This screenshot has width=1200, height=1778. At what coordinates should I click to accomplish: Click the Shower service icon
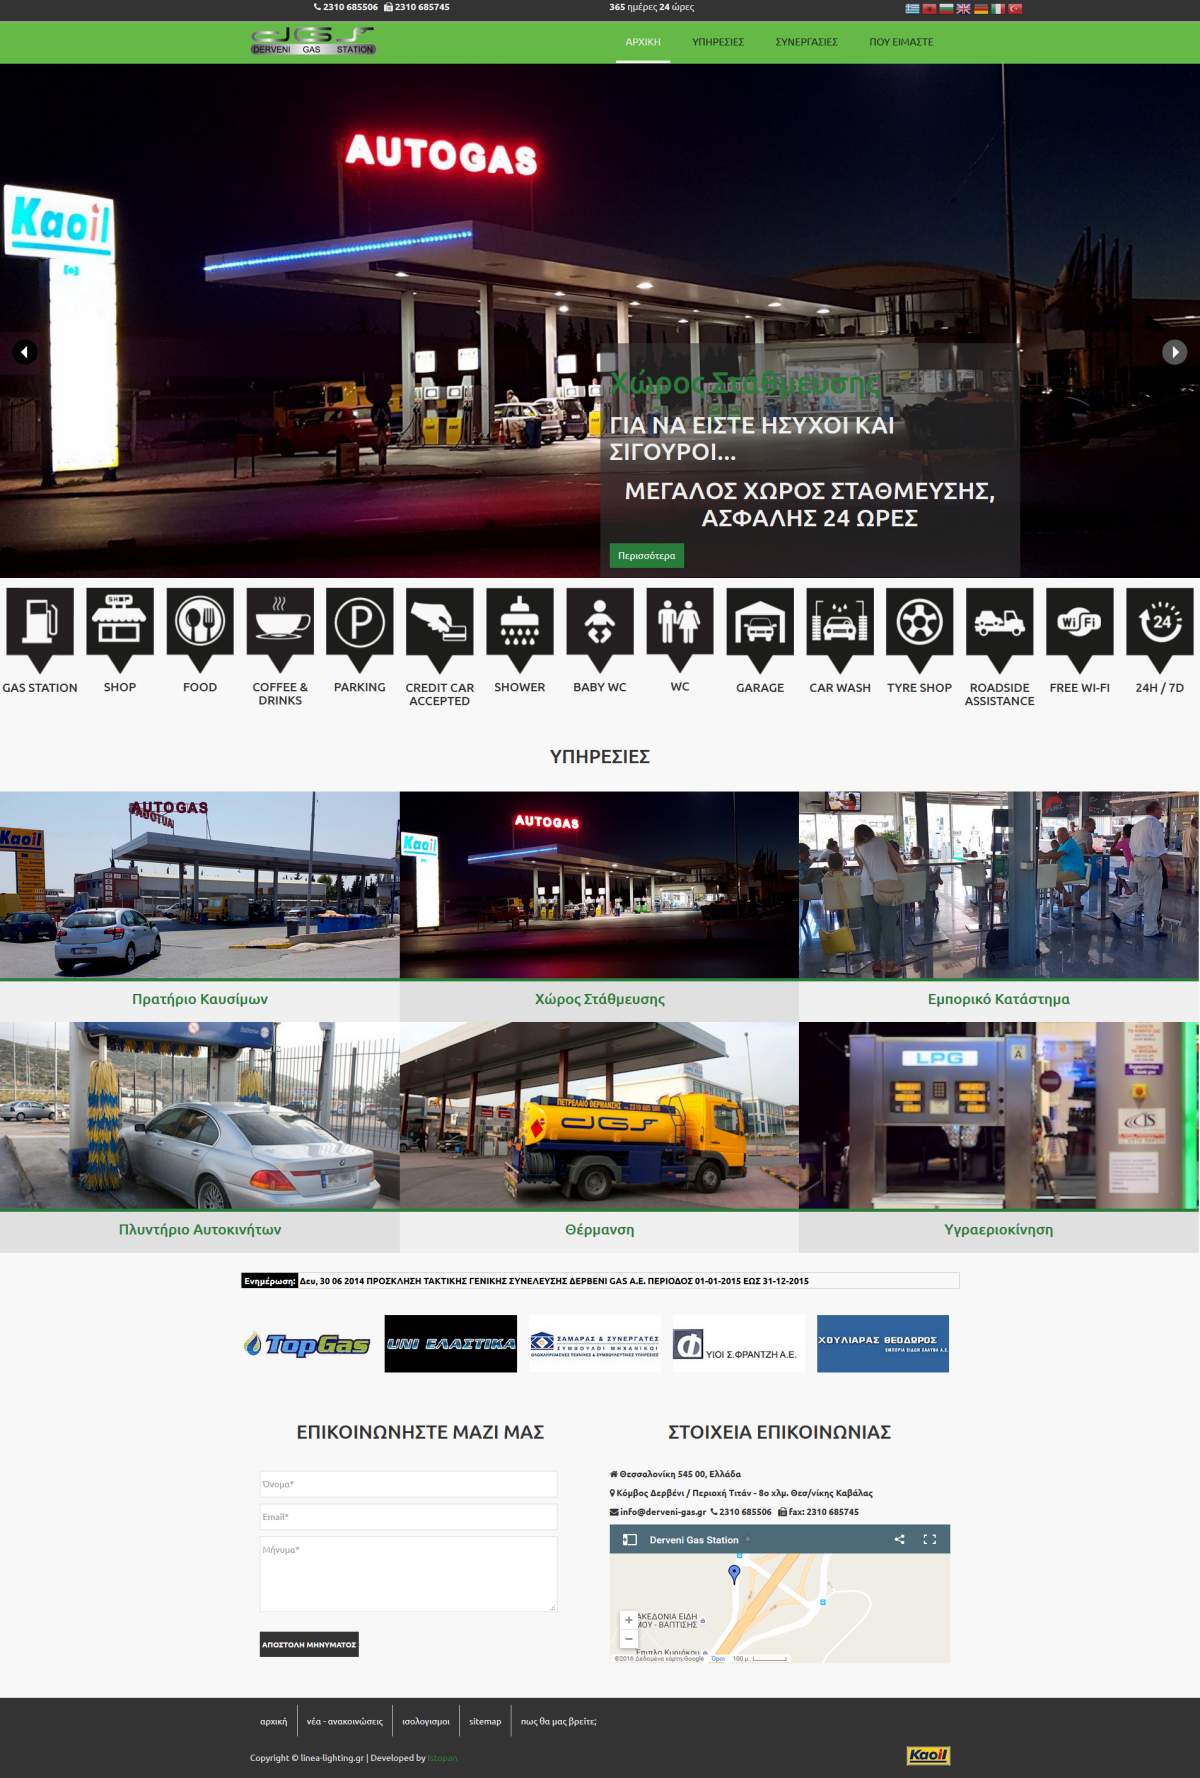(x=520, y=630)
